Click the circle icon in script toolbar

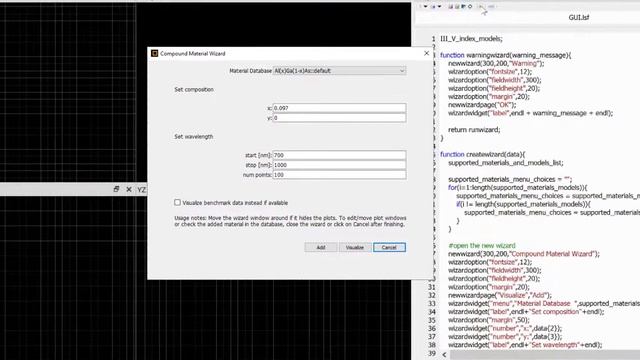(x=470, y=7)
